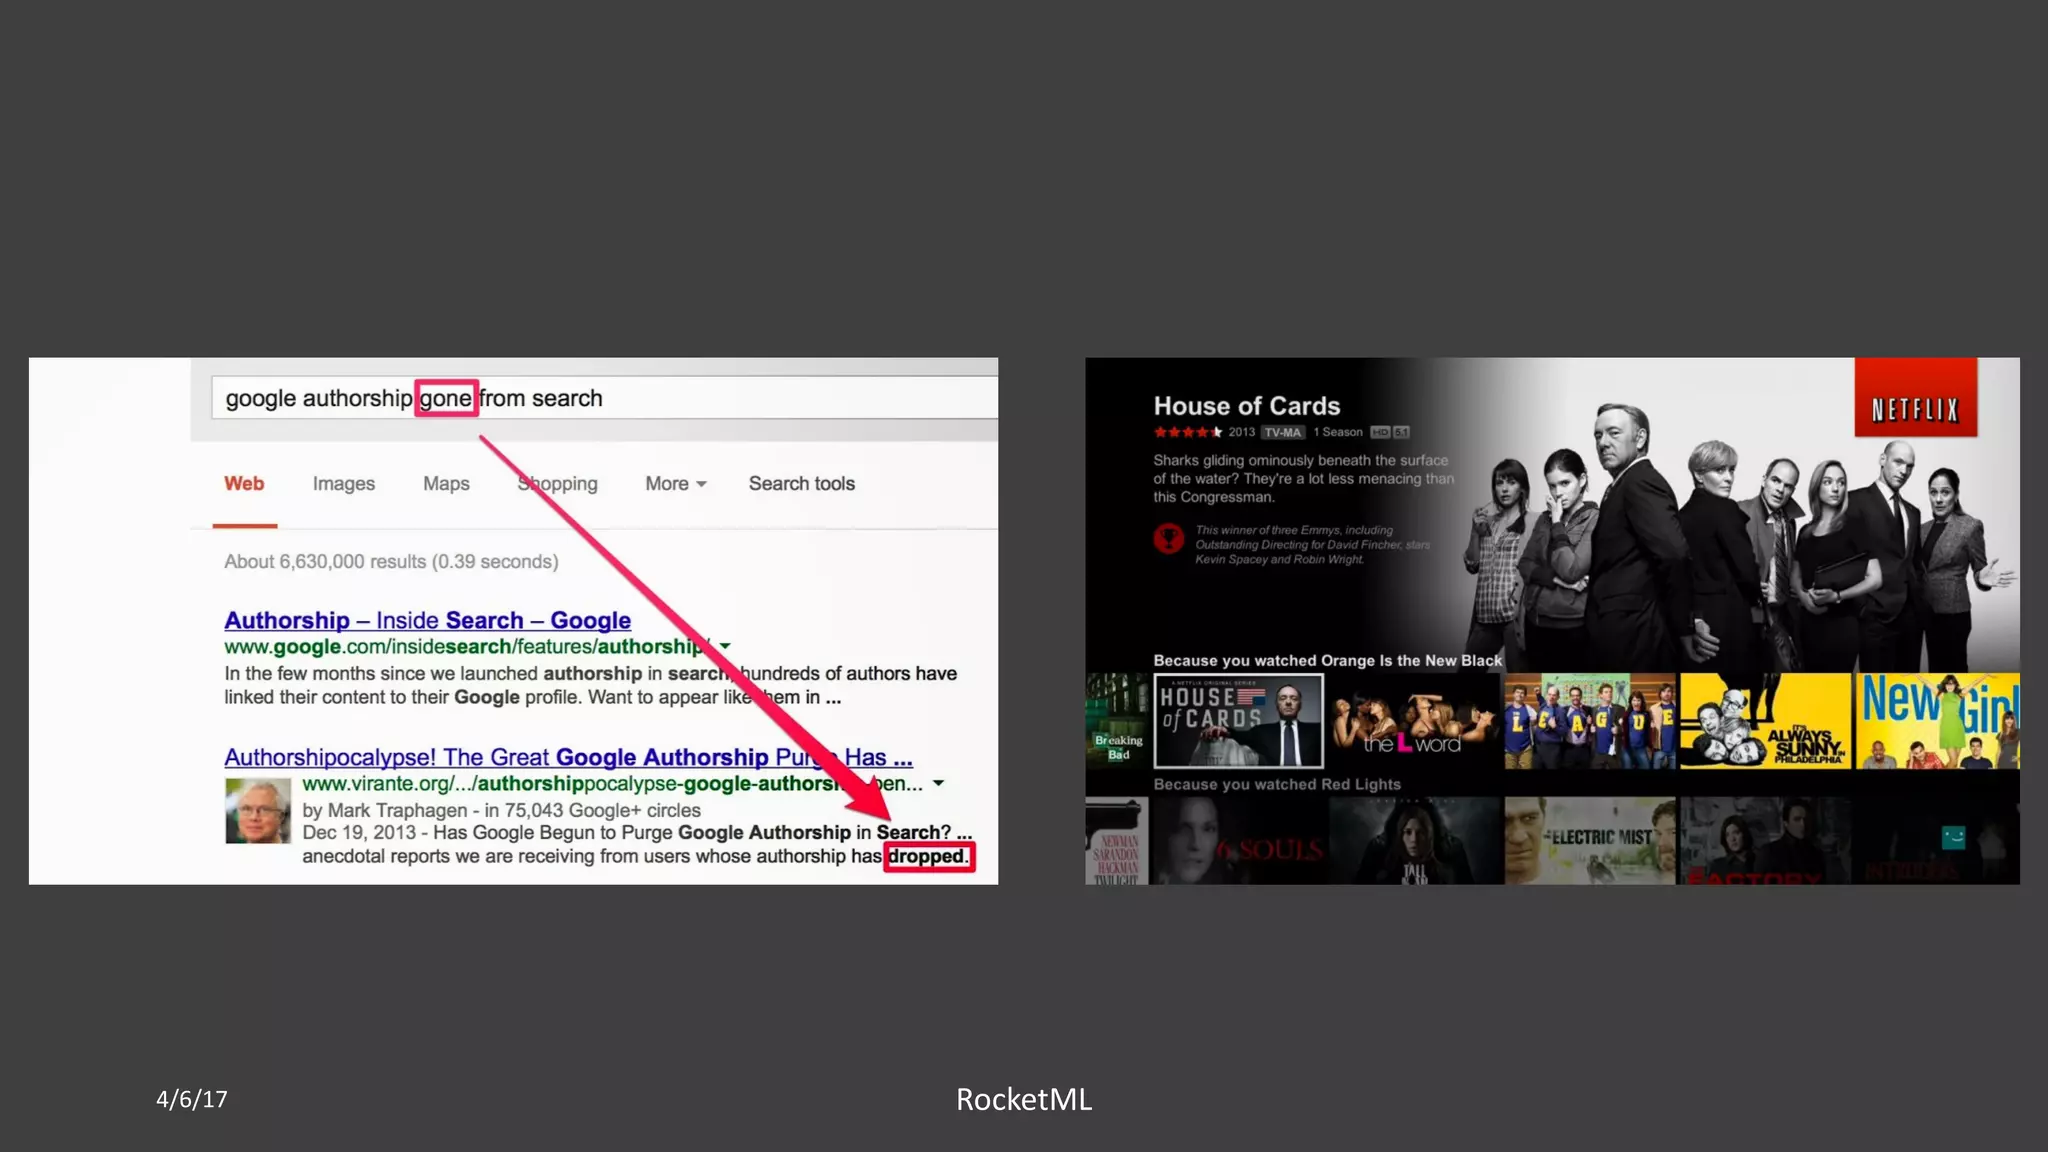Click the HD badge icon
2048x1152 pixels.
[1380, 432]
